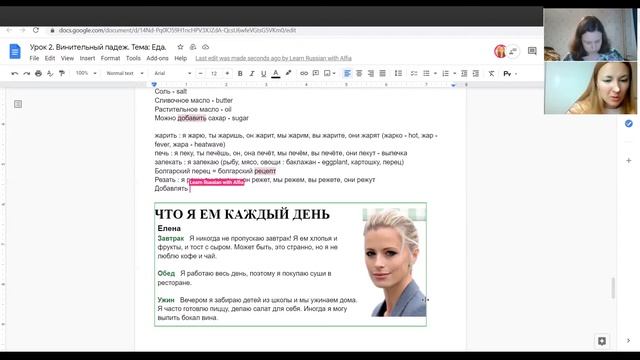
Task: Set right text alignment
Action: (x=371, y=73)
